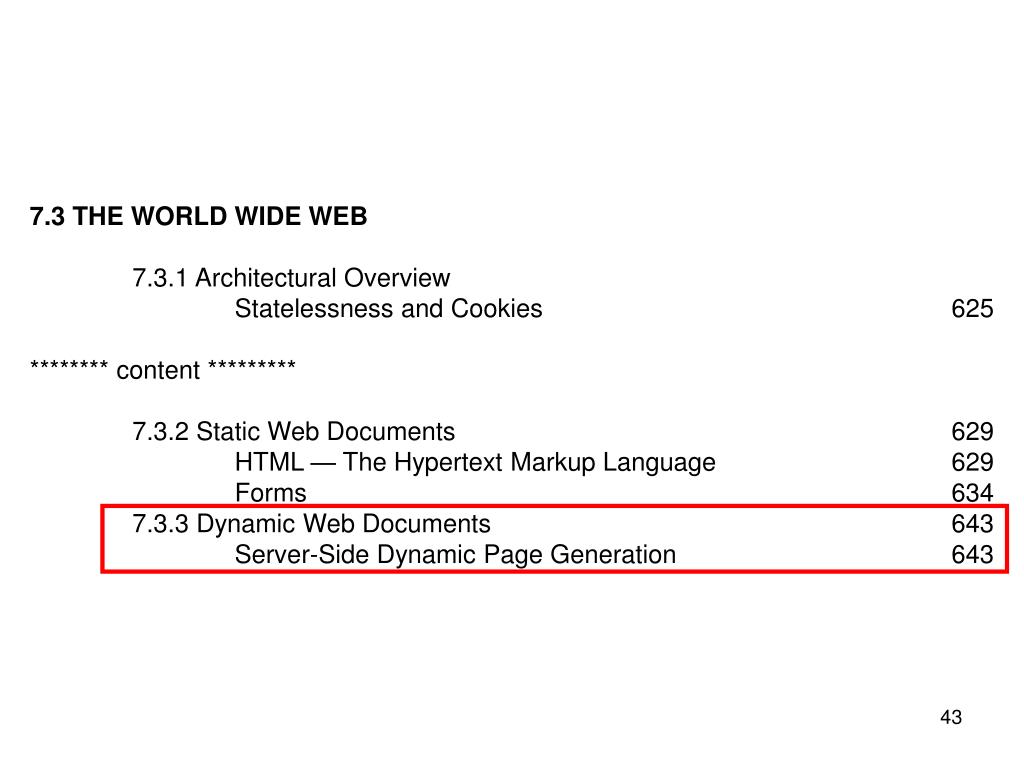Click '7.3.3 Dynamic Web Documents' entry
1024x768 pixels.
pos(312,524)
